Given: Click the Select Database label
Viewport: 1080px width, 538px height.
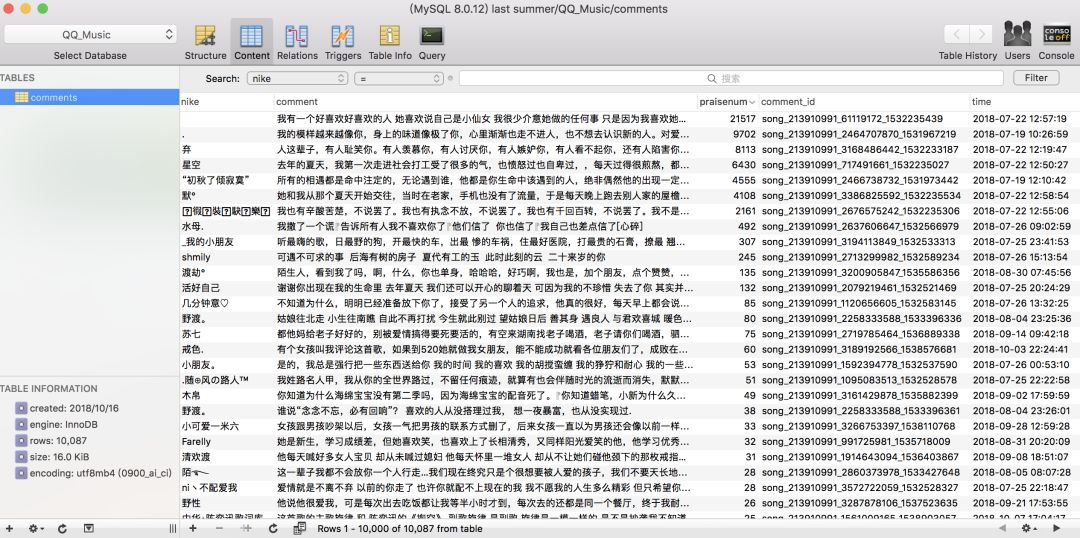Looking at the screenshot, I should [90, 55].
